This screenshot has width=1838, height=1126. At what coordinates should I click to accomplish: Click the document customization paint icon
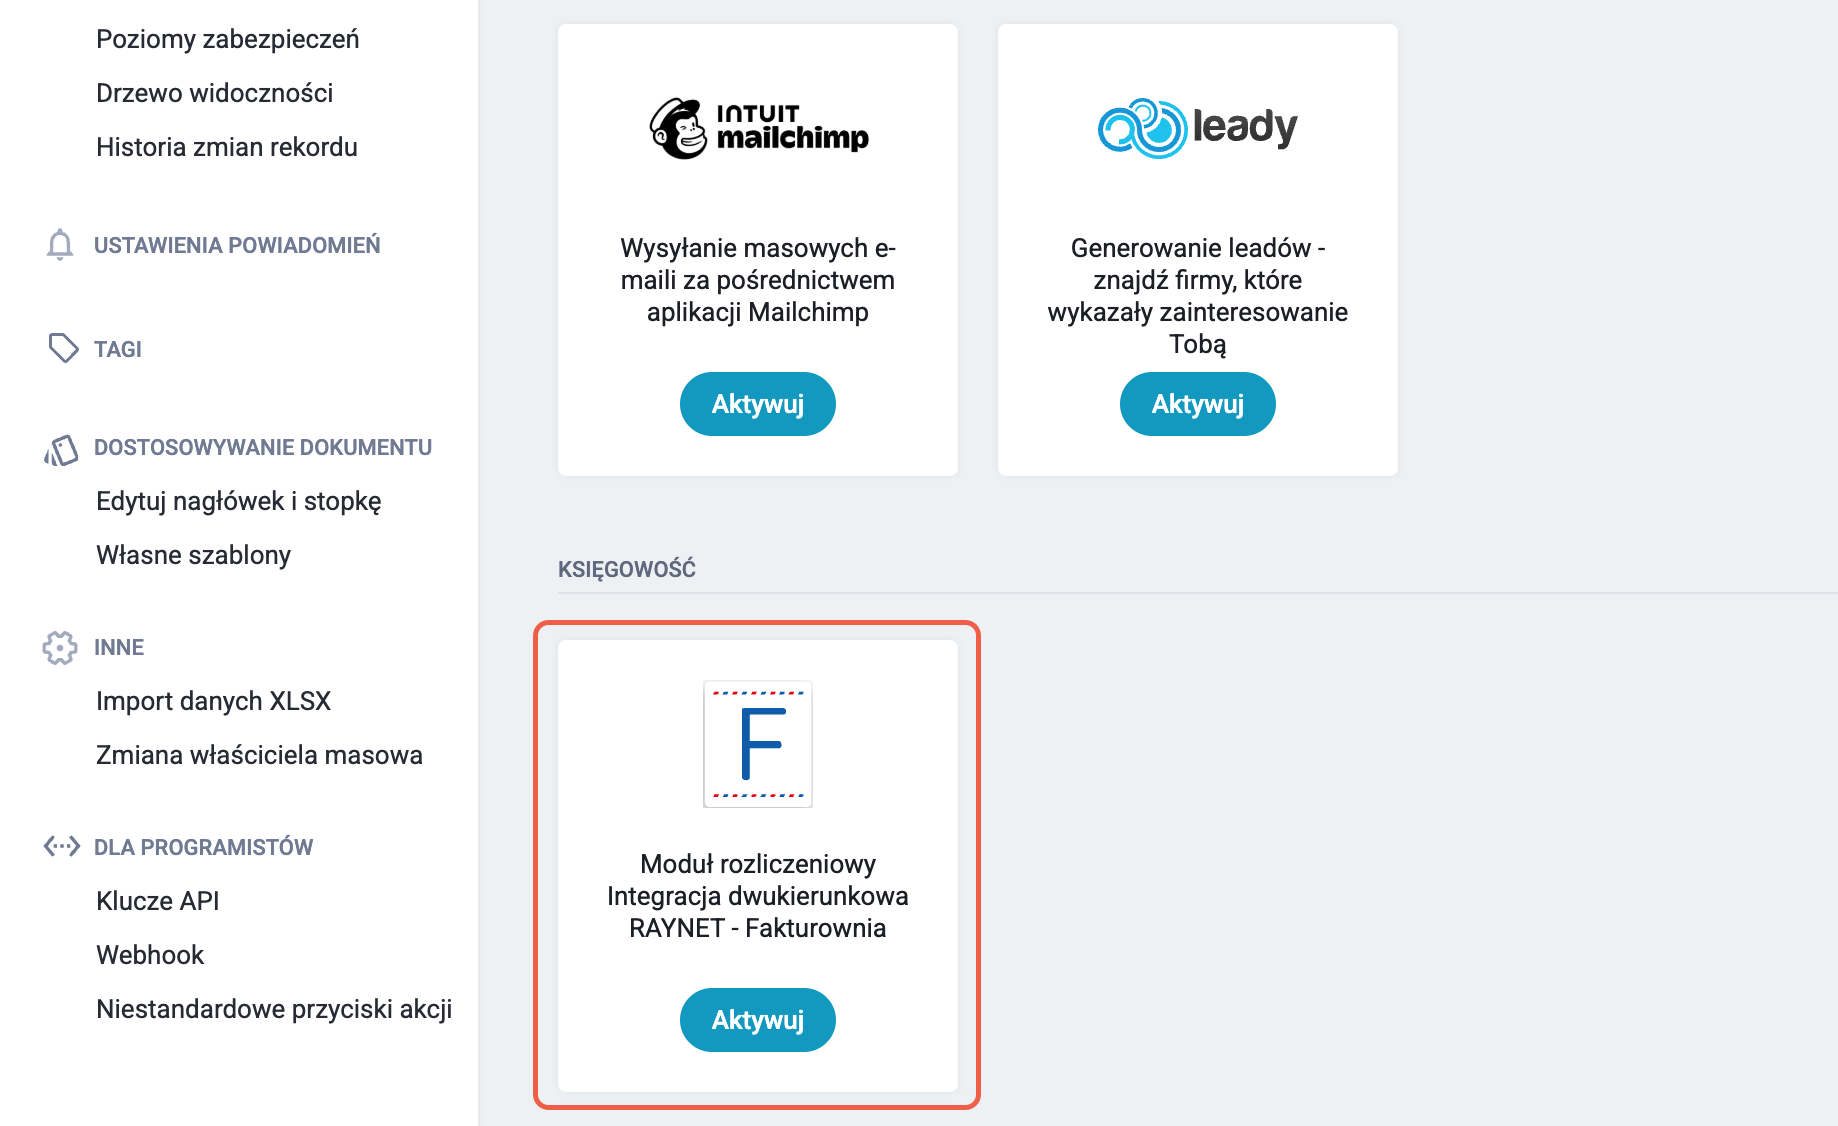click(x=61, y=450)
